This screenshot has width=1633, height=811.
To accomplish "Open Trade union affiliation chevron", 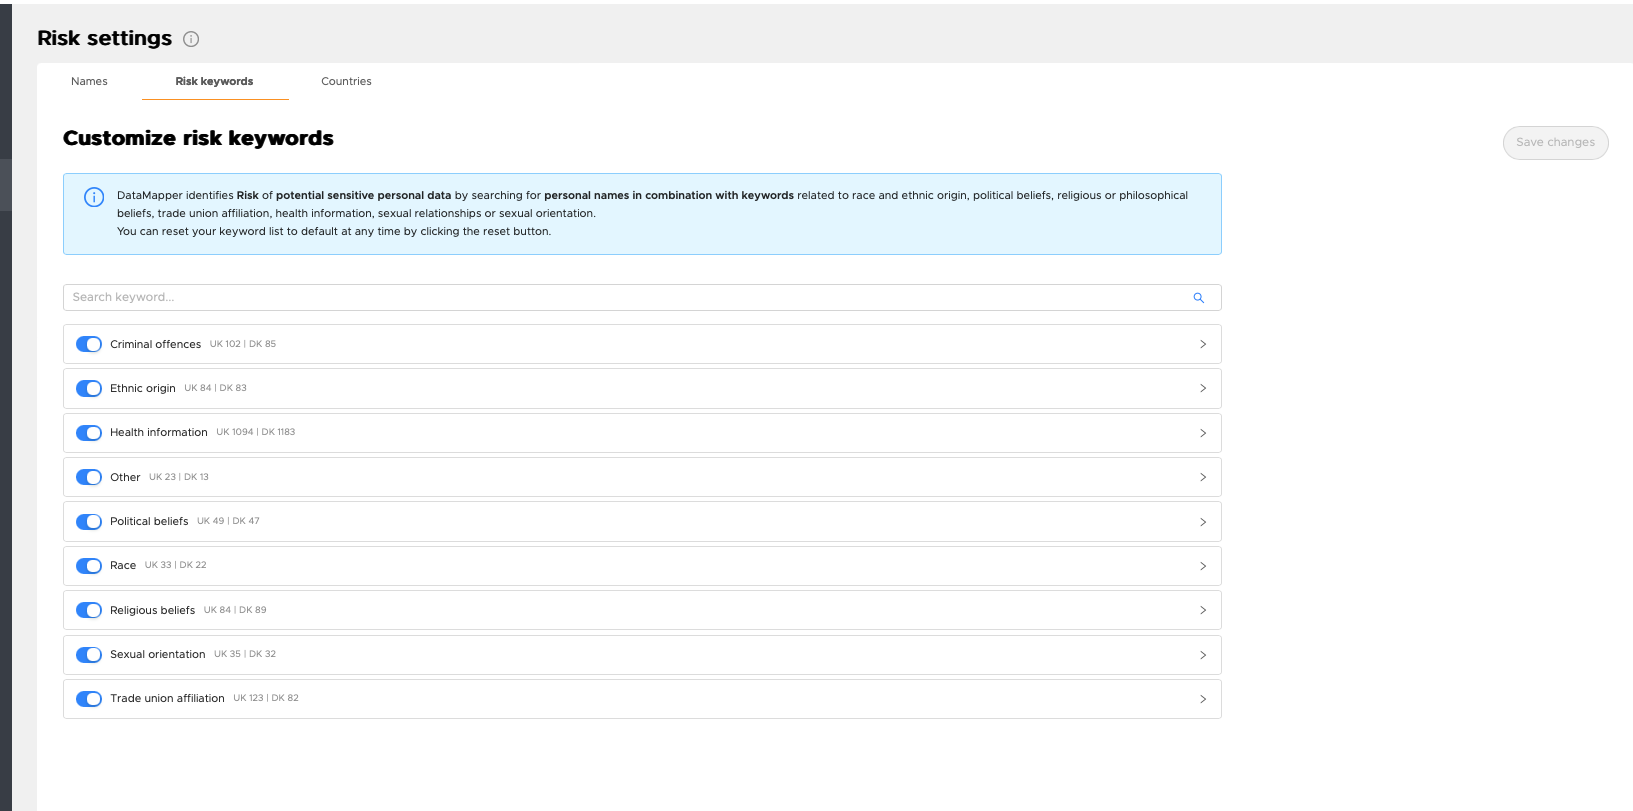I will click(1203, 699).
